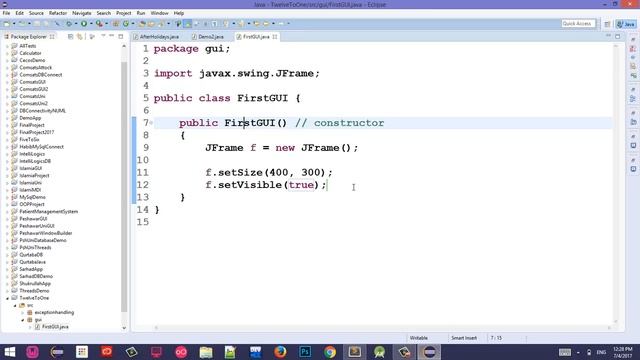Click the Save toolbar icon

37,24
